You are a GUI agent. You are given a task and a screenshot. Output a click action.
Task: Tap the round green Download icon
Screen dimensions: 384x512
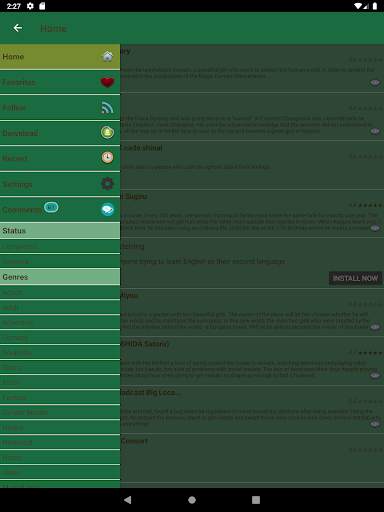pyautogui.click(x=107, y=133)
